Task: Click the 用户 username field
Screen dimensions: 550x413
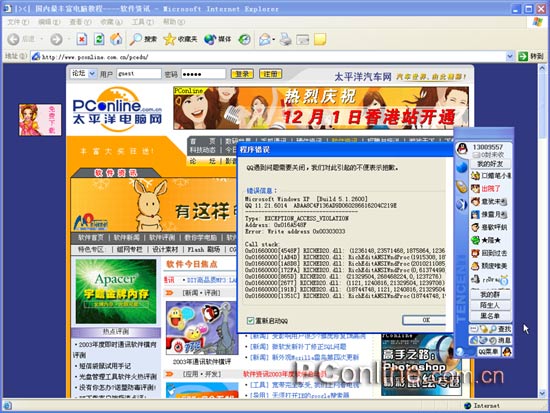Action: click(139, 74)
